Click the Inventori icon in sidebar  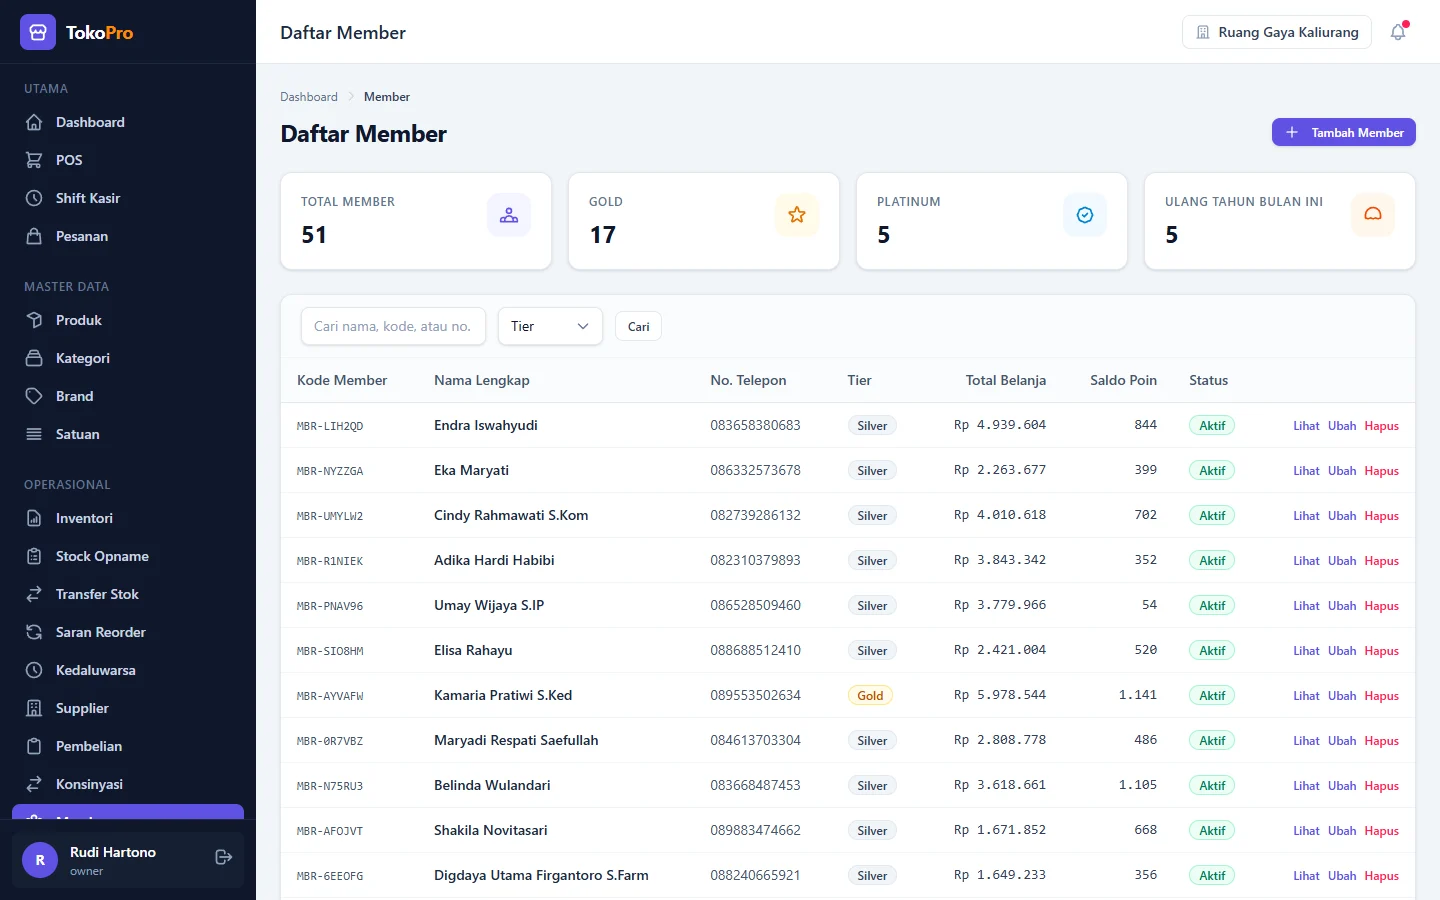coord(34,518)
